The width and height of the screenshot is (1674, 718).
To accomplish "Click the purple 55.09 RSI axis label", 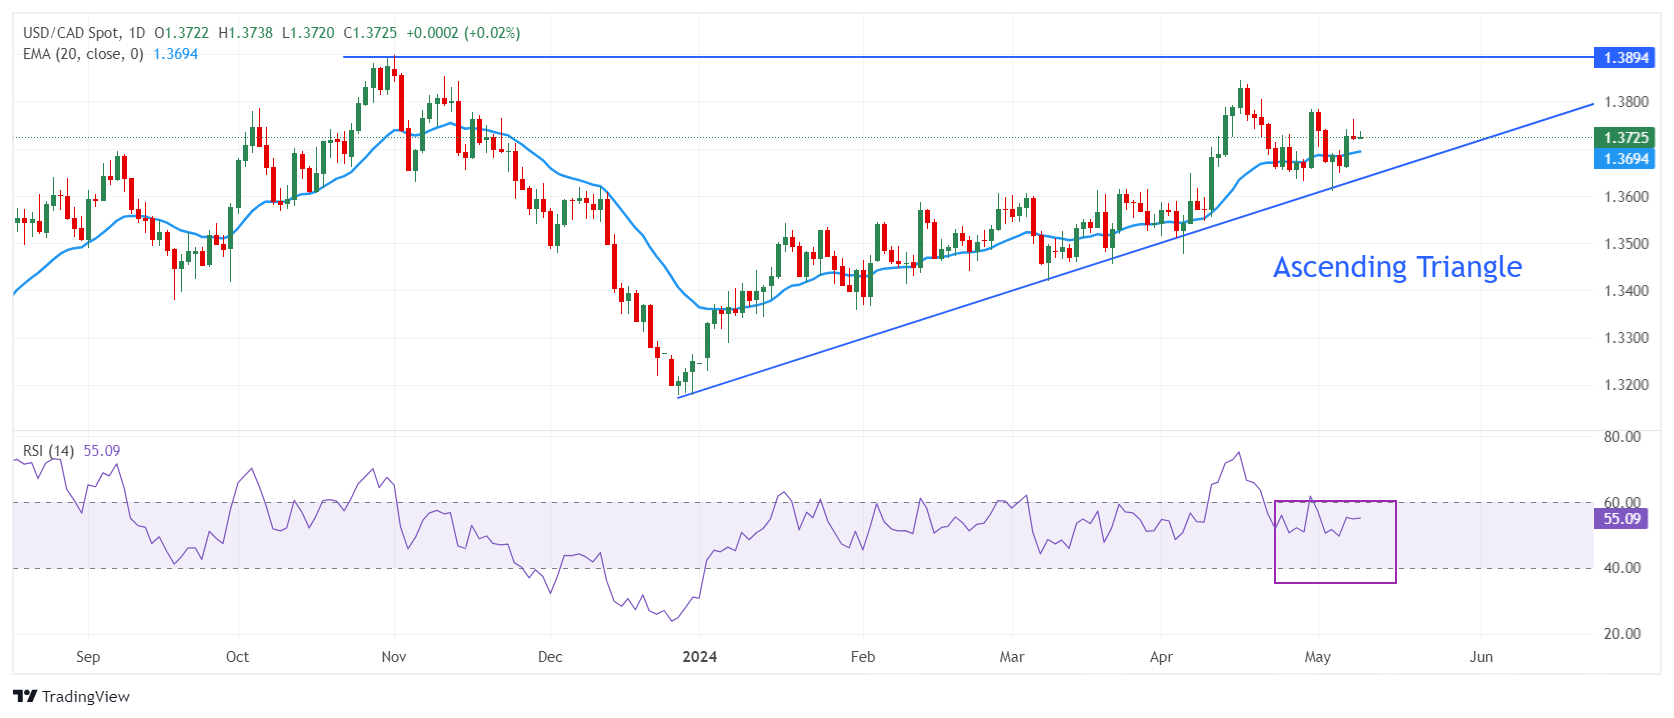I will pyautogui.click(x=1621, y=519).
